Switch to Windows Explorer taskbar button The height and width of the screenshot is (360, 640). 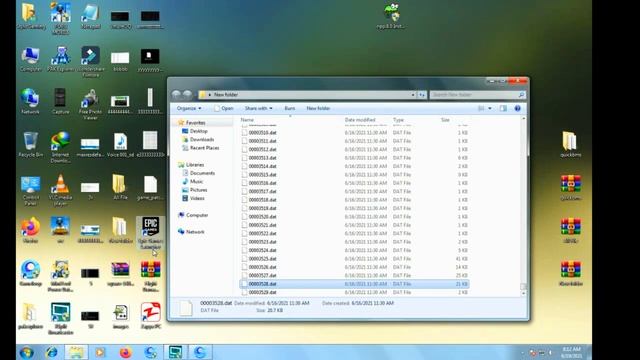pos(76,352)
